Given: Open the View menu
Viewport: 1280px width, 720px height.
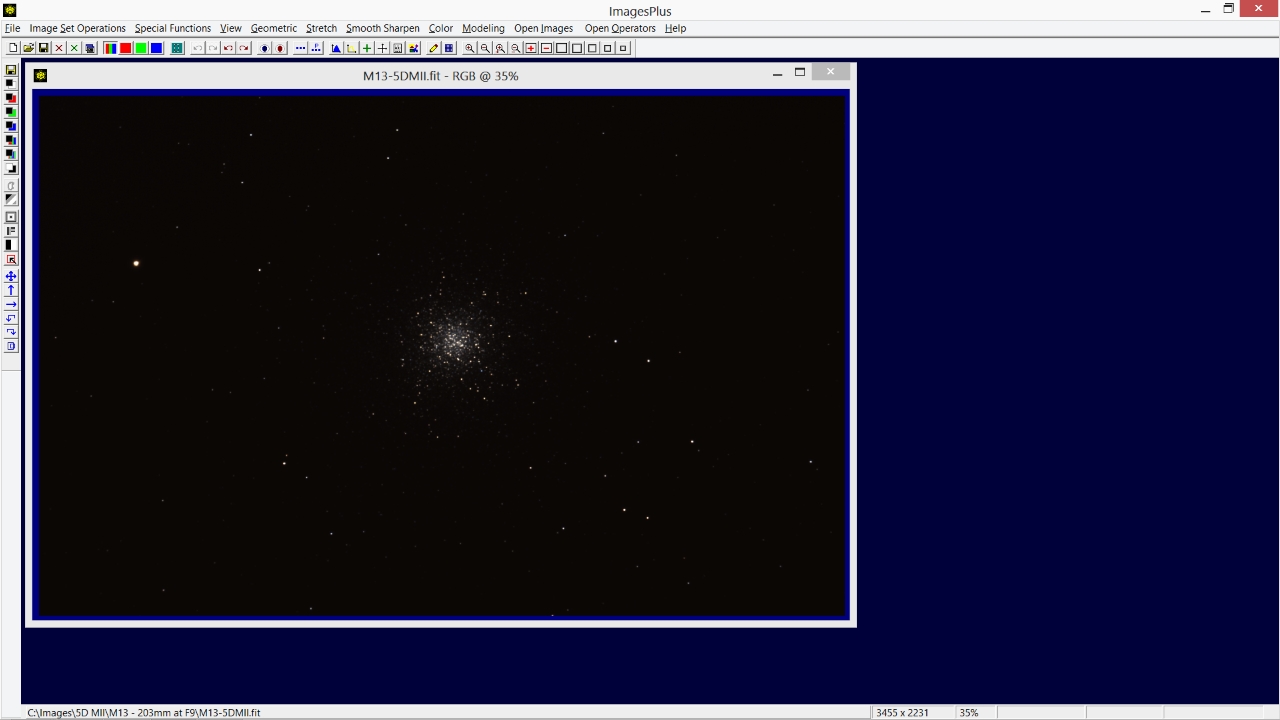Looking at the screenshot, I should click(231, 28).
